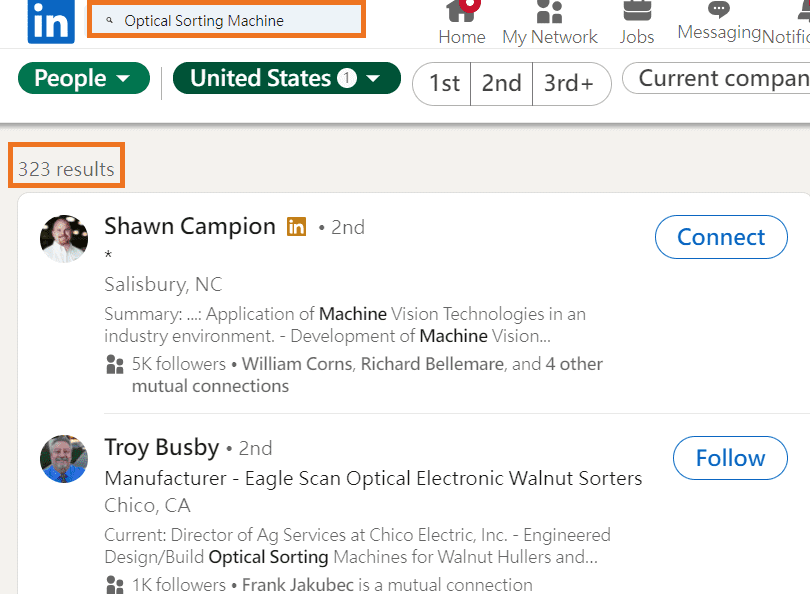
Task: Open the Current company filter dropdown
Action: [x=717, y=79]
